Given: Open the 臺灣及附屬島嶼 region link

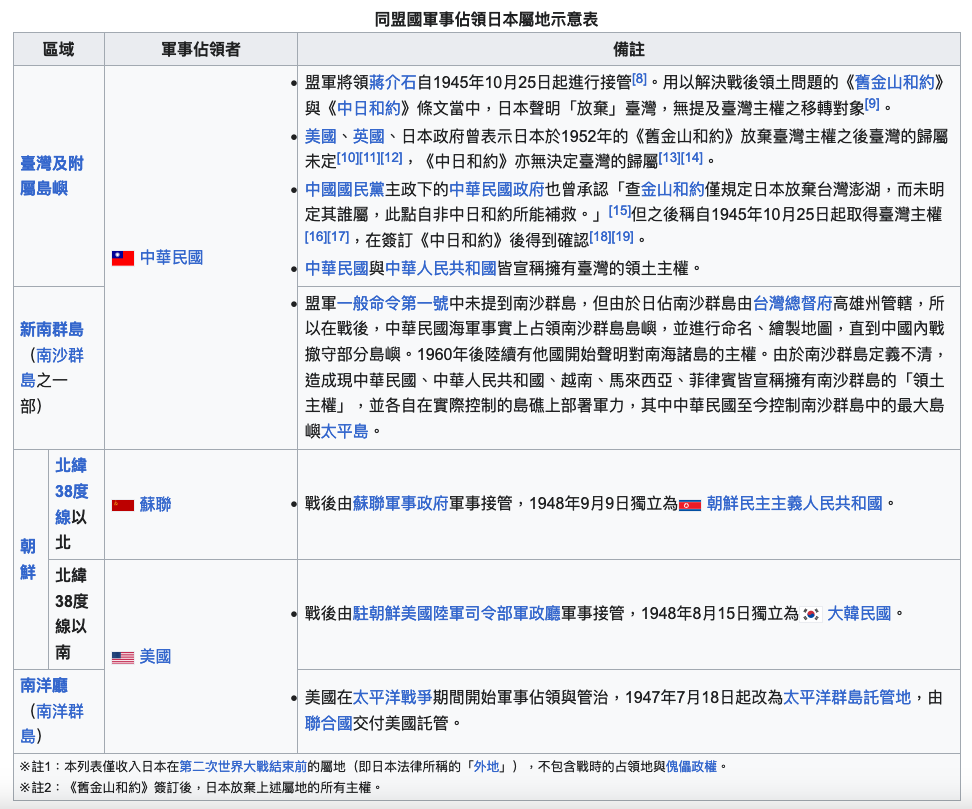Looking at the screenshot, I should coord(52,175).
